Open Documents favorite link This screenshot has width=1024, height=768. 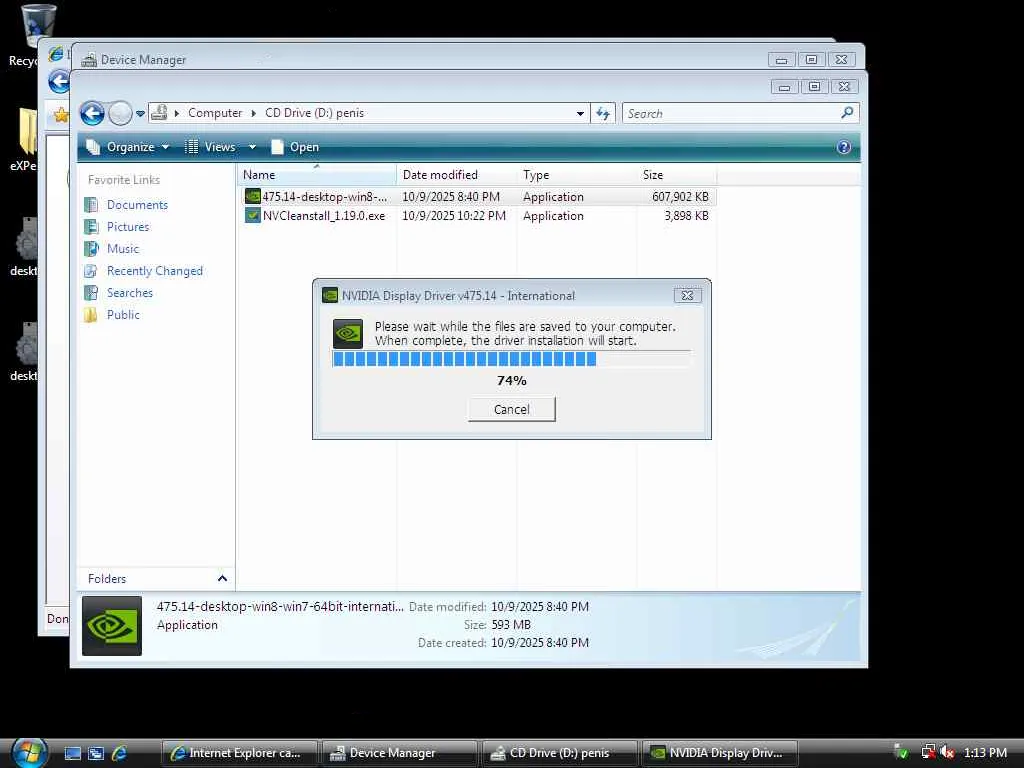137,205
